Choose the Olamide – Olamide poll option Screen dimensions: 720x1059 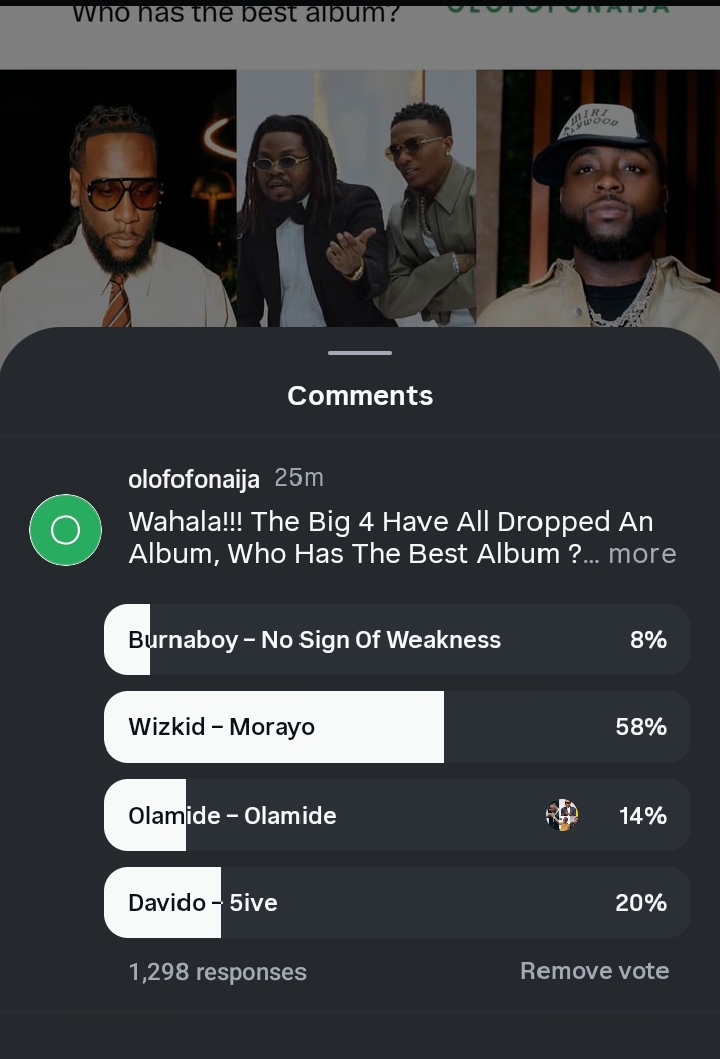(397, 815)
